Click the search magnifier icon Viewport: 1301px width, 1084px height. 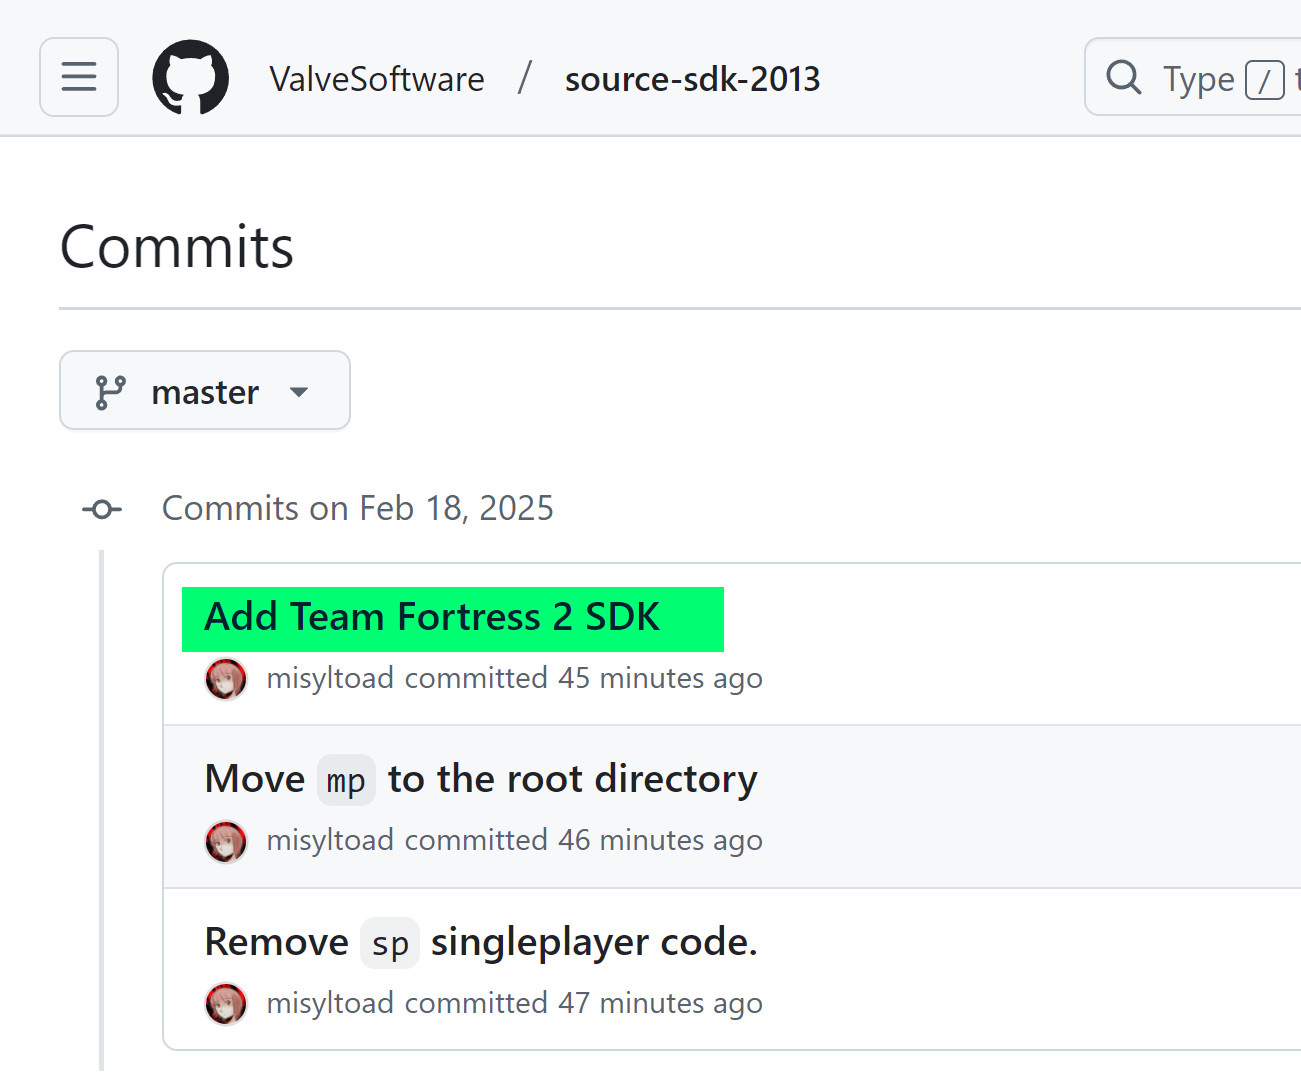click(x=1124, y=77)
